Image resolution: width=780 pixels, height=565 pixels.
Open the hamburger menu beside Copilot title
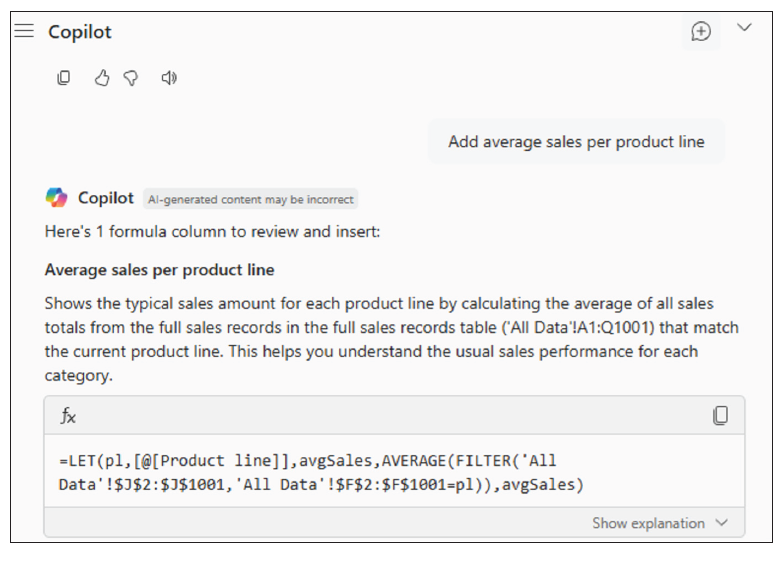point(25,31)
